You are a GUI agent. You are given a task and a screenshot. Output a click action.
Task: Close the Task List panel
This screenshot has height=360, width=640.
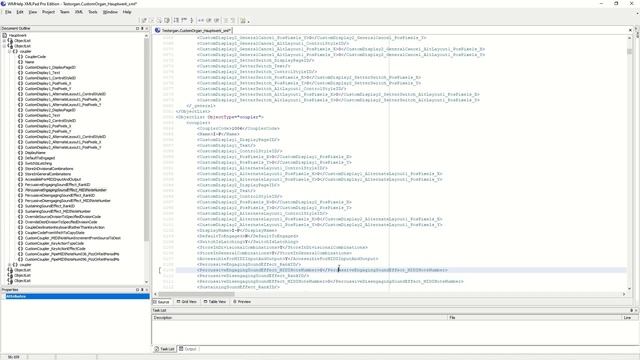636,311
